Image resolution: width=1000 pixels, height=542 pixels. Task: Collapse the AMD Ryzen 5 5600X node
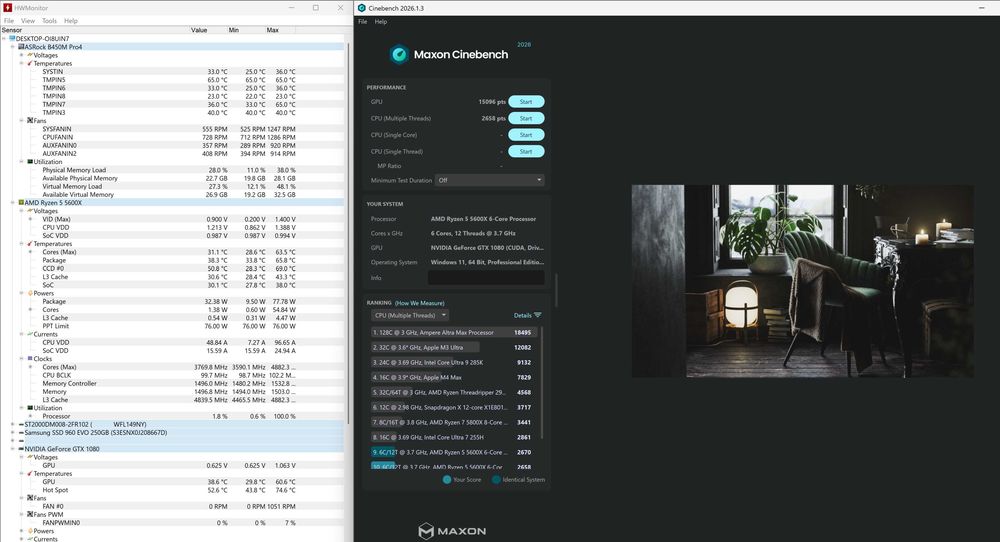13,203
